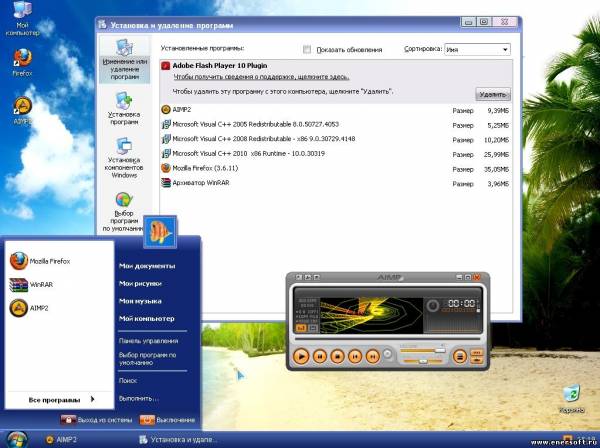This screenshot has height=448, width=600.
Task: Open the sort-by dropdown showing Имя
Action: pyautogui.click(x=477, y=50)
